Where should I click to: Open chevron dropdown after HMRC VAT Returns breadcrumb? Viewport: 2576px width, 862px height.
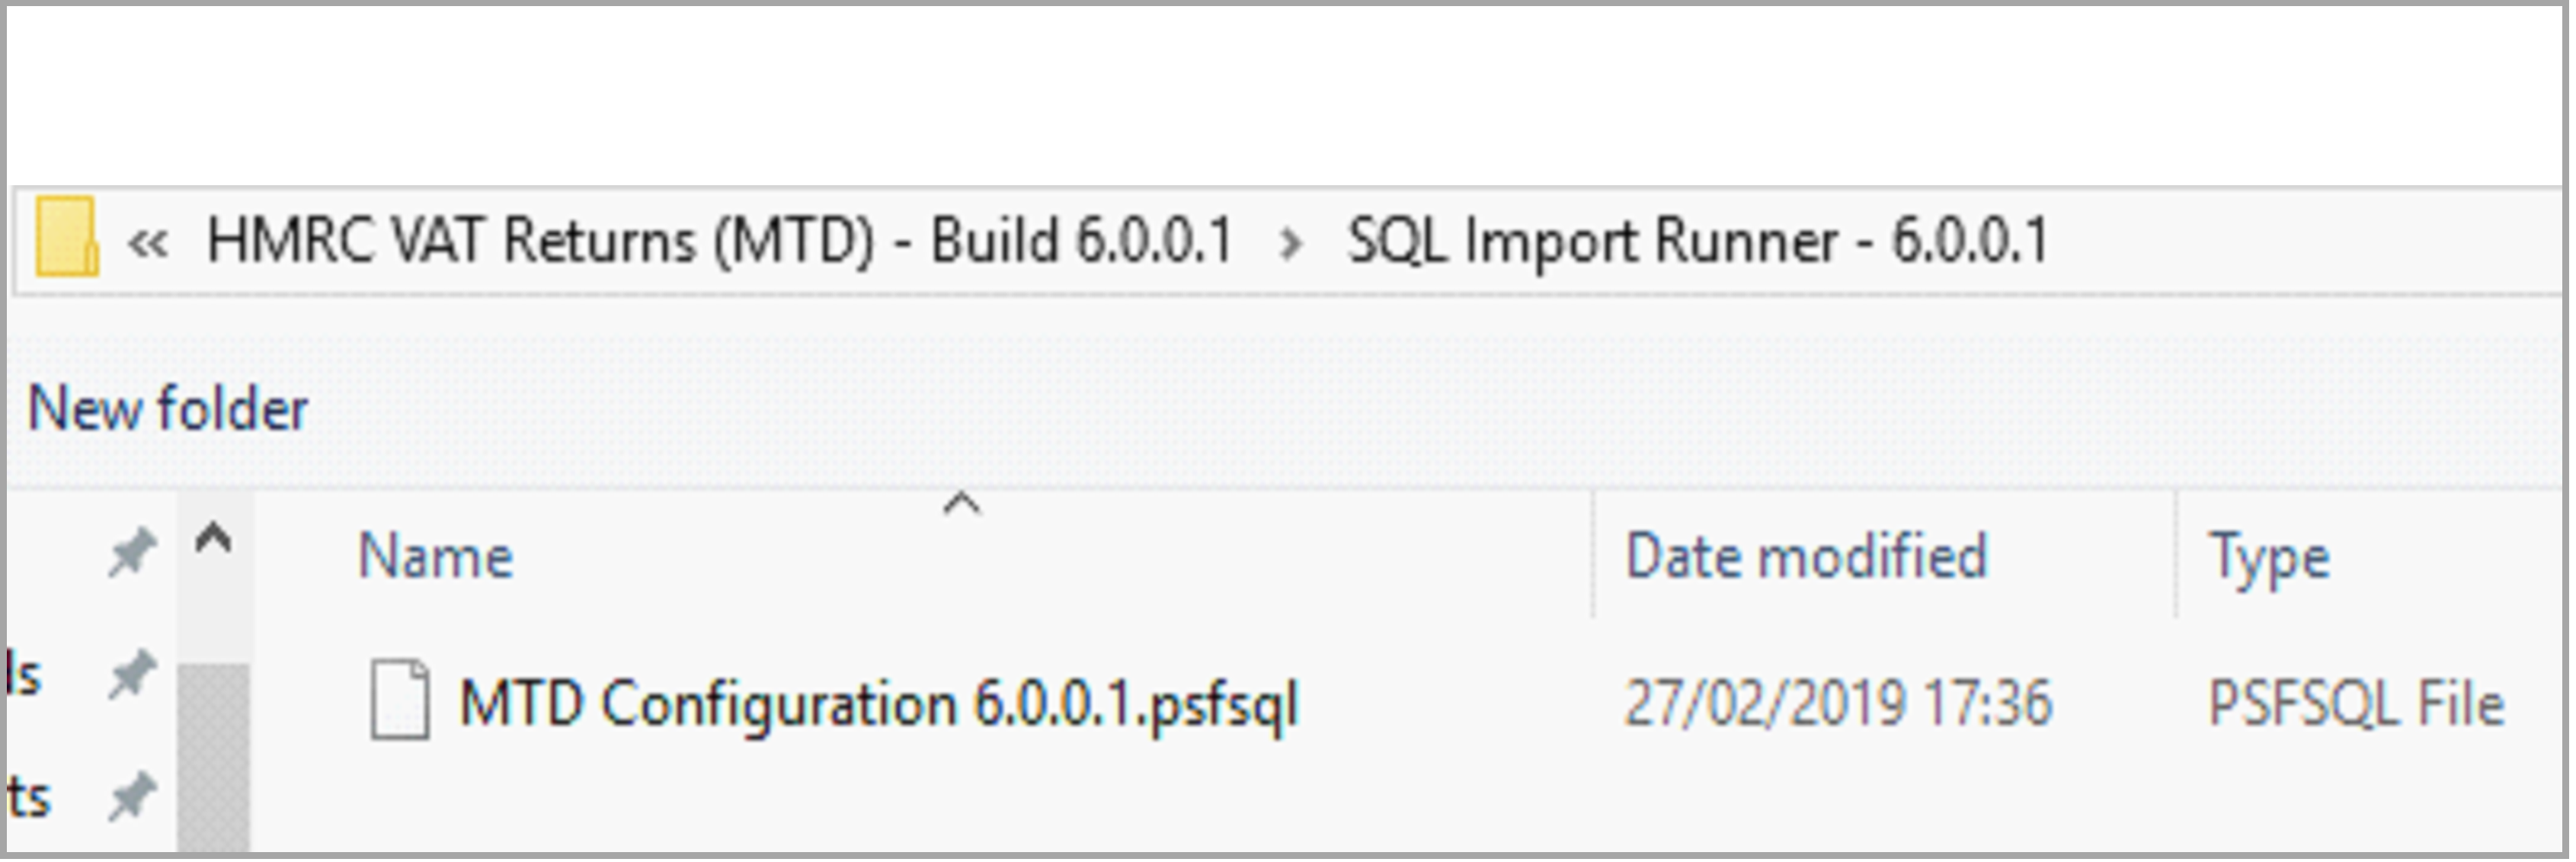[x=1290, y=243]
